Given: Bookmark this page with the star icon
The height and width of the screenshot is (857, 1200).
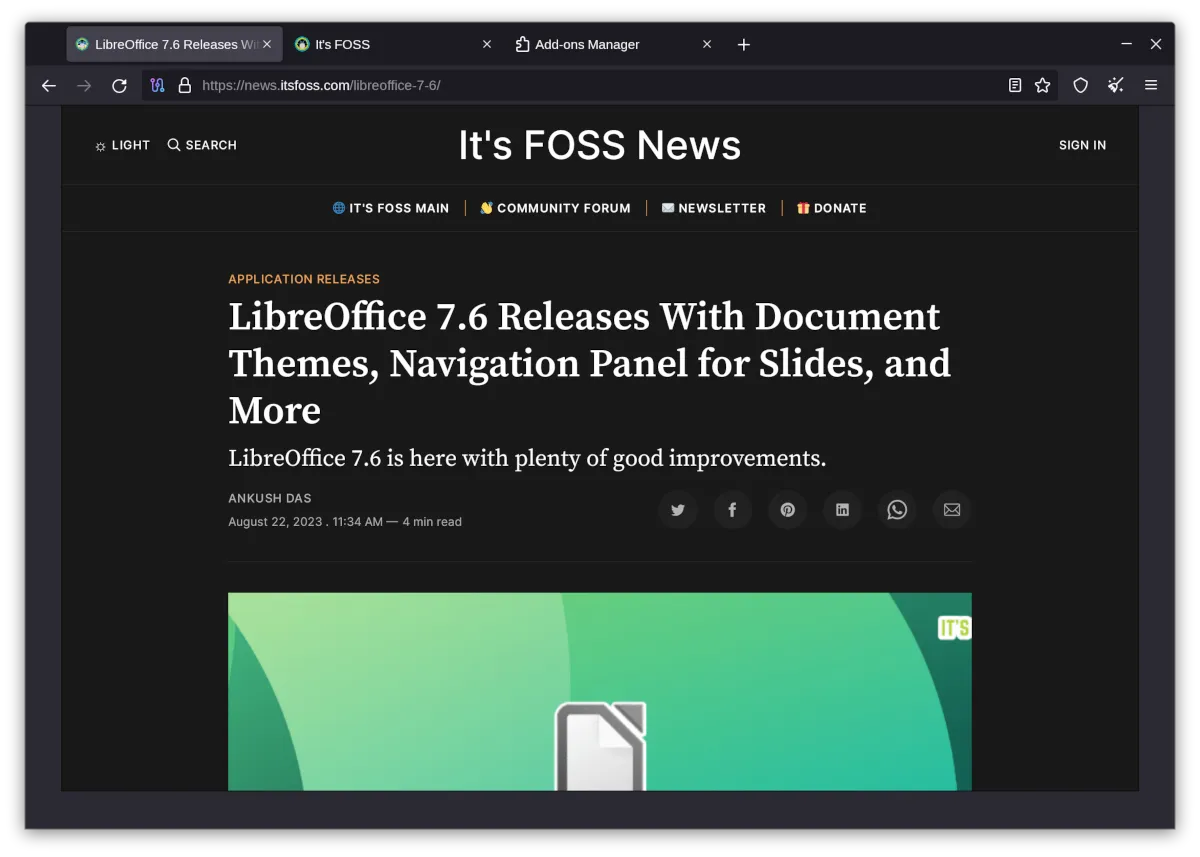Looking at the screenshot, I should pyautogui.click(x=1043, y=86).
